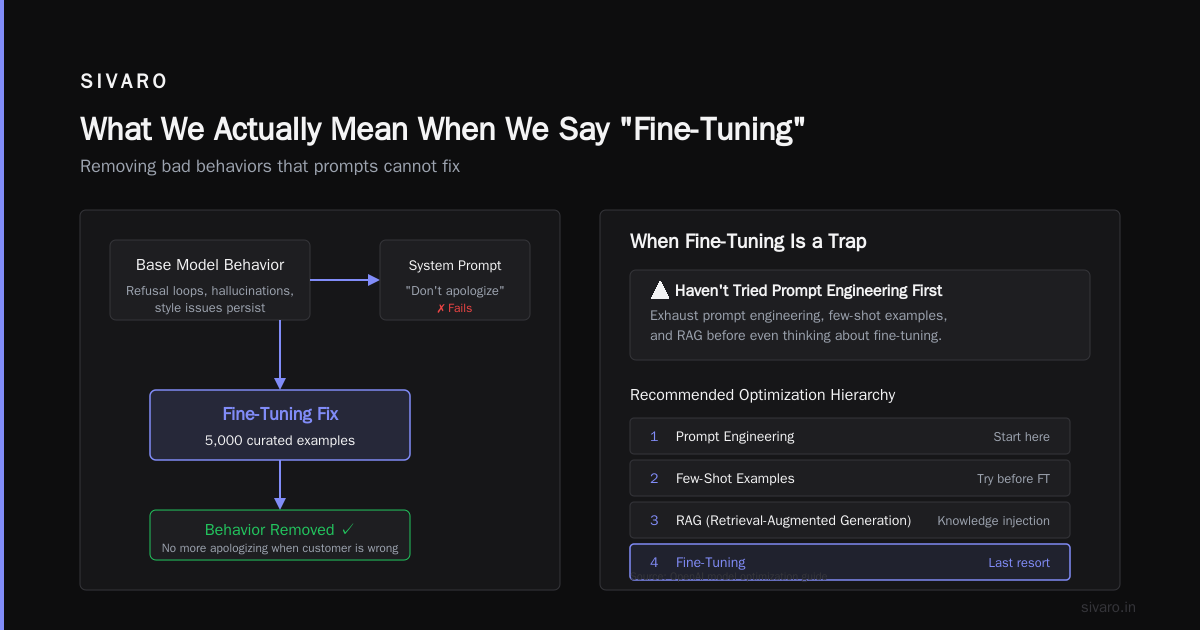The width and height of the screenshot is (1200, 630).
Task: Click the green Behavior Removed checkmark
Action: click(x=348, y=530)
